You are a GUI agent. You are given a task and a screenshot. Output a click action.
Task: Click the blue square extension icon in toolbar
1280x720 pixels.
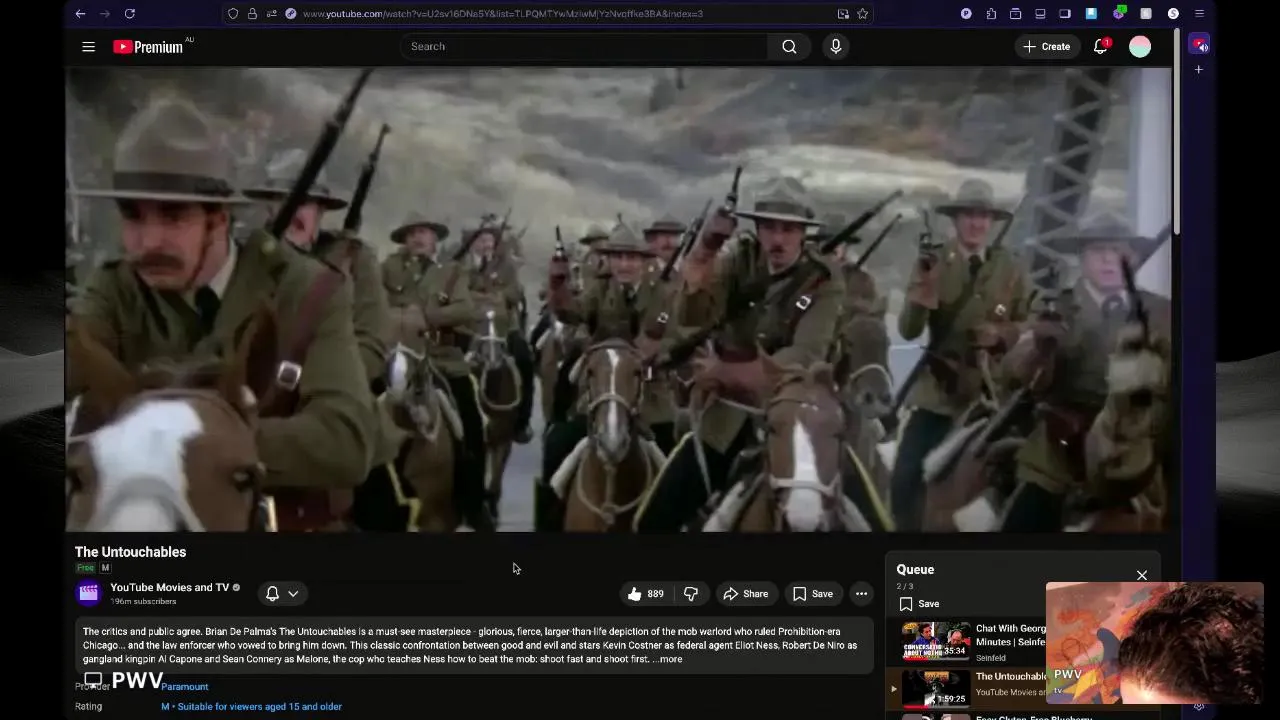pos(1092,14)
